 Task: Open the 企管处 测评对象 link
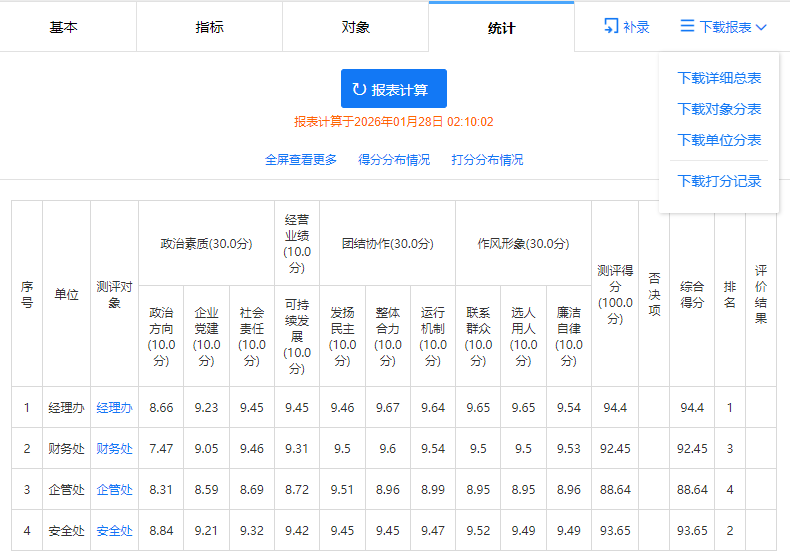tap(114, 489)
